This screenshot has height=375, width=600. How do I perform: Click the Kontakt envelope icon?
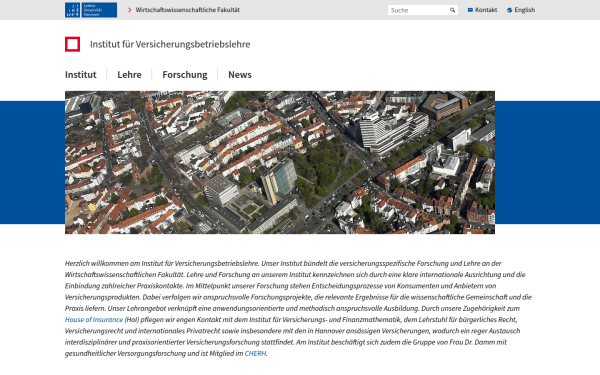[470, 10]
